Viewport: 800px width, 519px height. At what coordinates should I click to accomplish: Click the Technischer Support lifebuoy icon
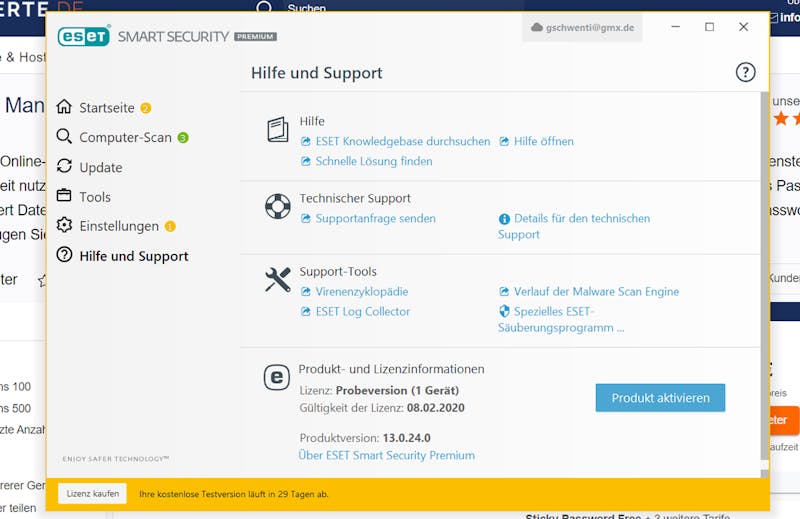(278, 206)
